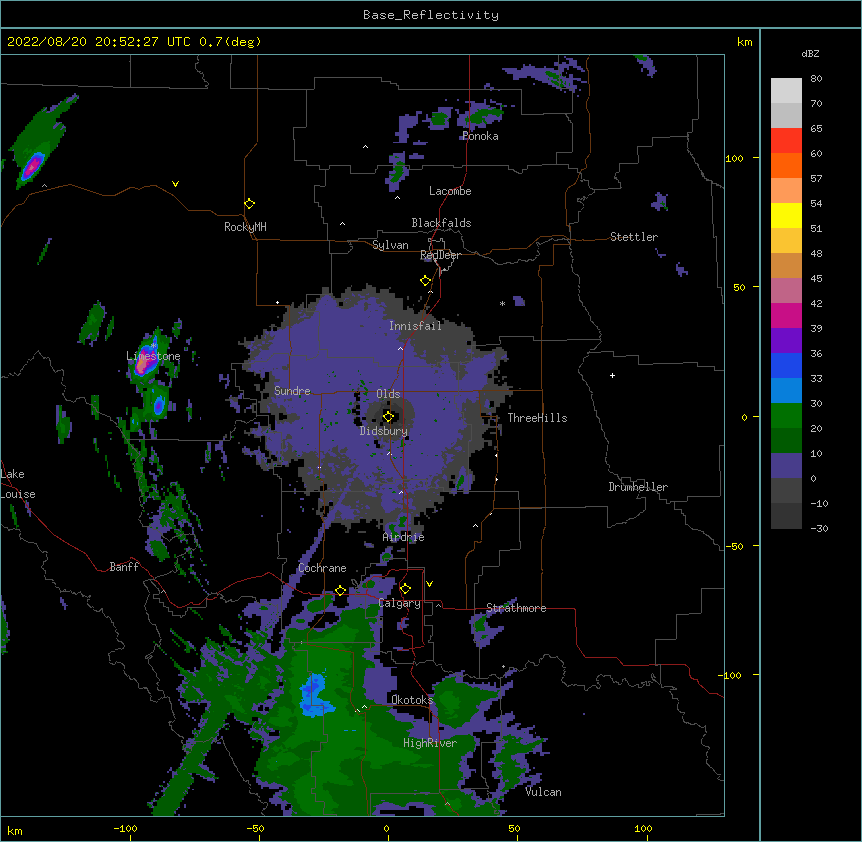Click the RedDeer label
The height and width of the screenshot is (842, 862).
point(440,255)
